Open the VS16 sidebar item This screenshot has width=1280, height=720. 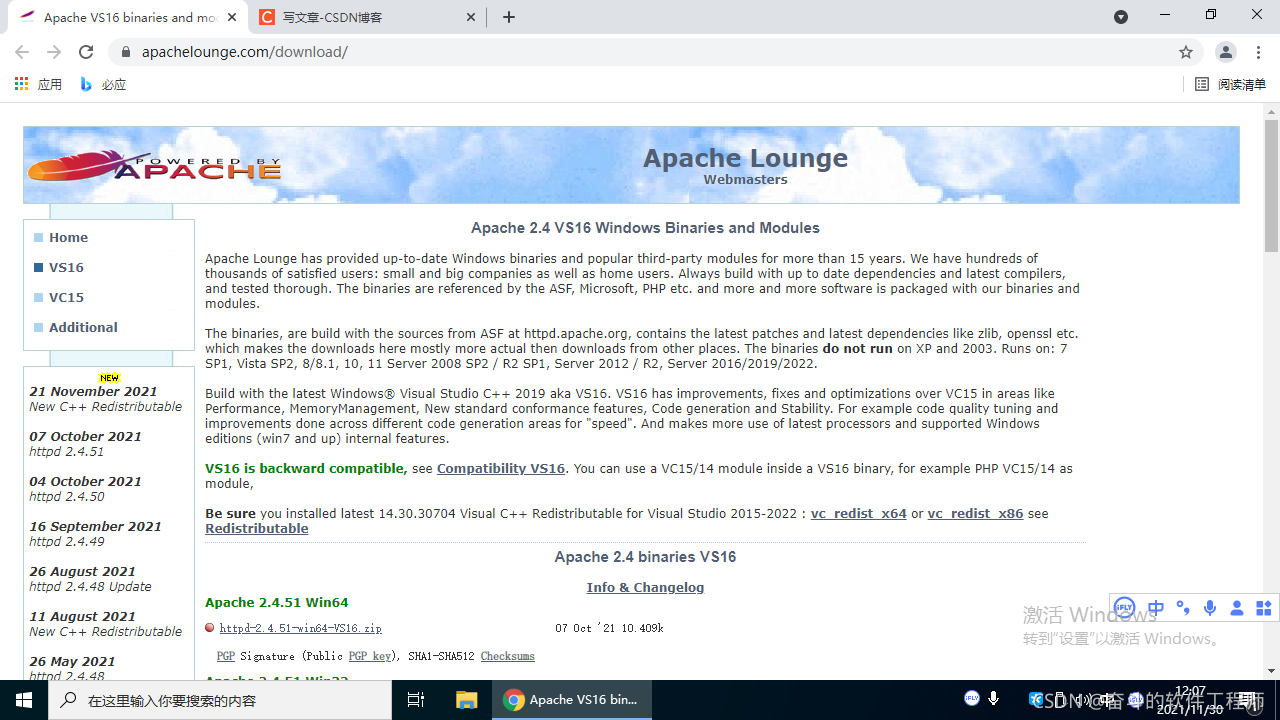66,267
